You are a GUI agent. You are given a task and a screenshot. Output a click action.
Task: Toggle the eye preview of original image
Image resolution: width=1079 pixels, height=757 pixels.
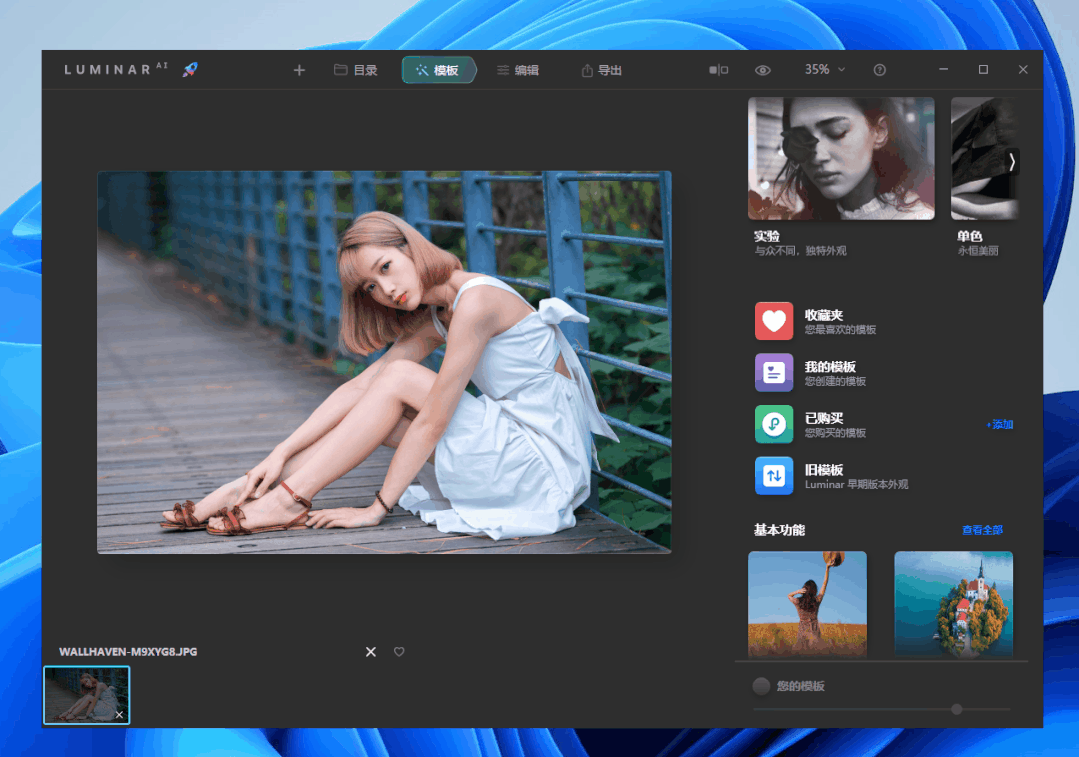[x=762, y=70]
